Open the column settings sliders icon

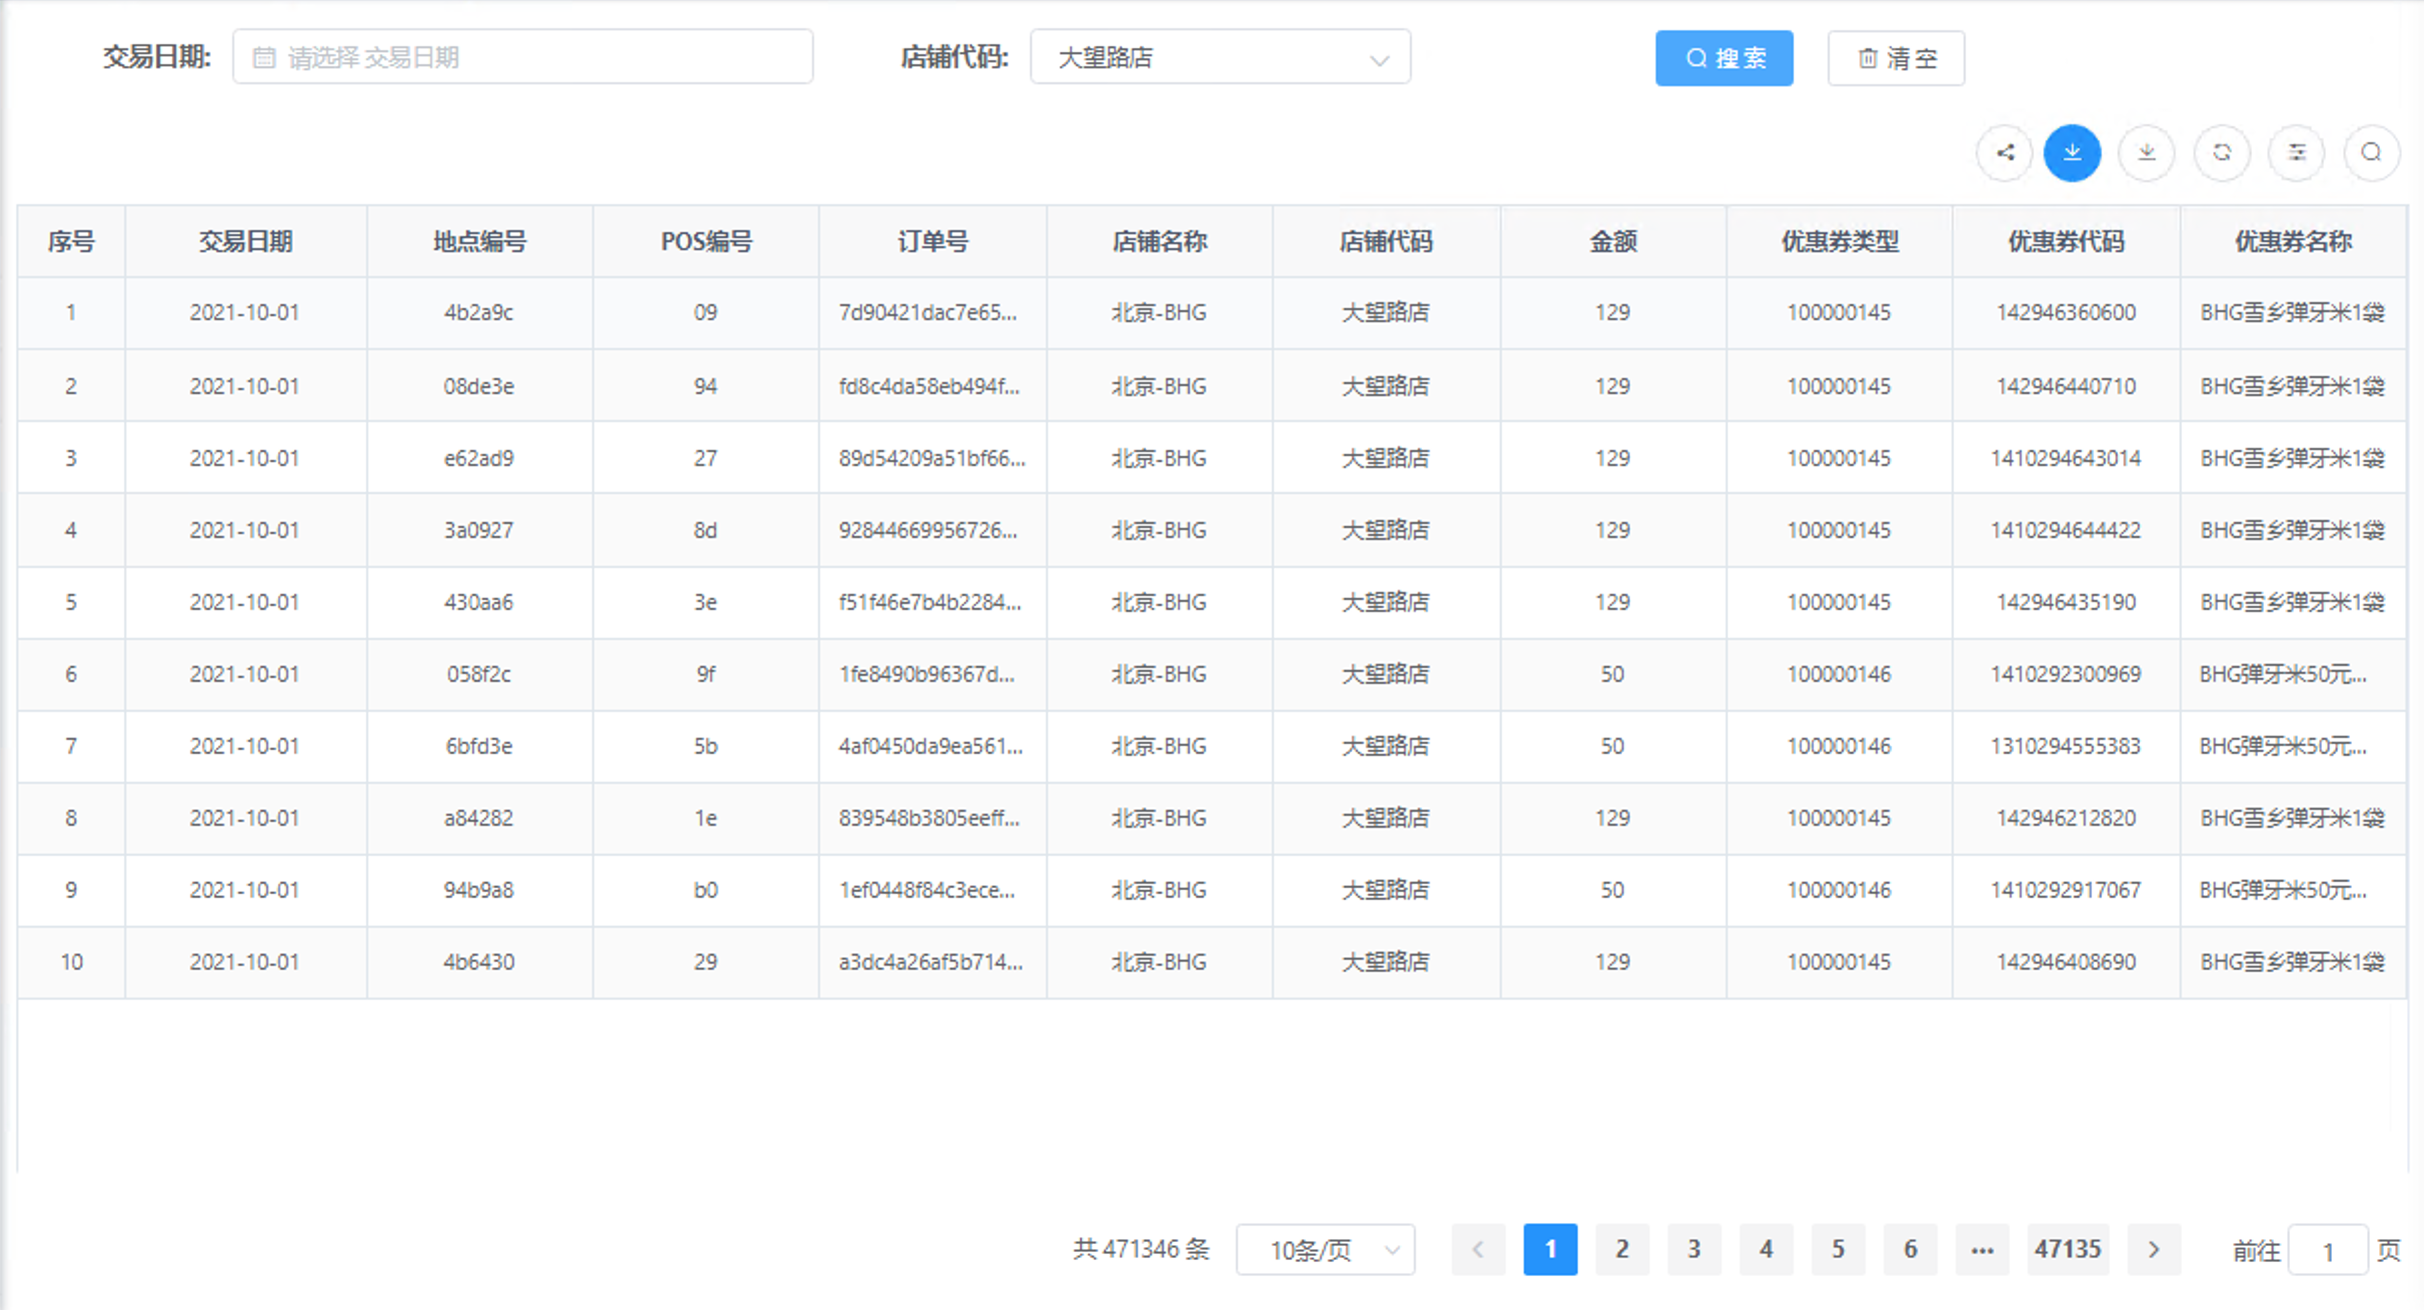(x=2296, y=152)
